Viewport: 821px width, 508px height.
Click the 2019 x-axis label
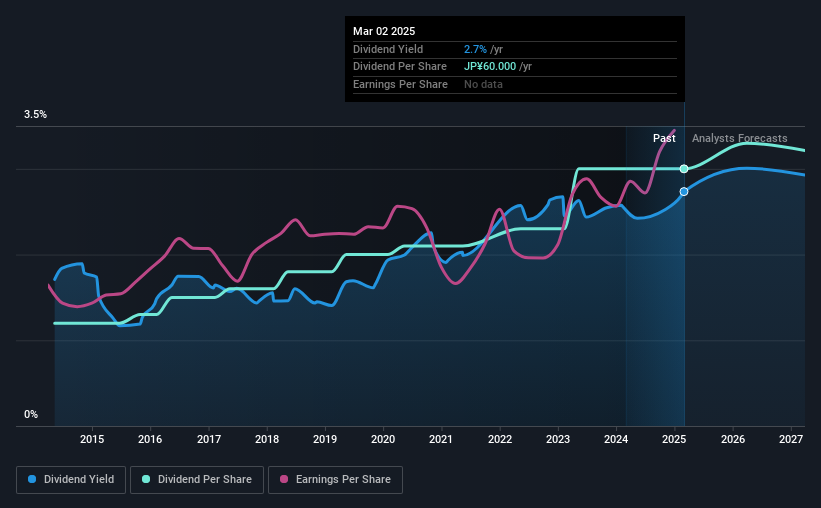(325, 439)
